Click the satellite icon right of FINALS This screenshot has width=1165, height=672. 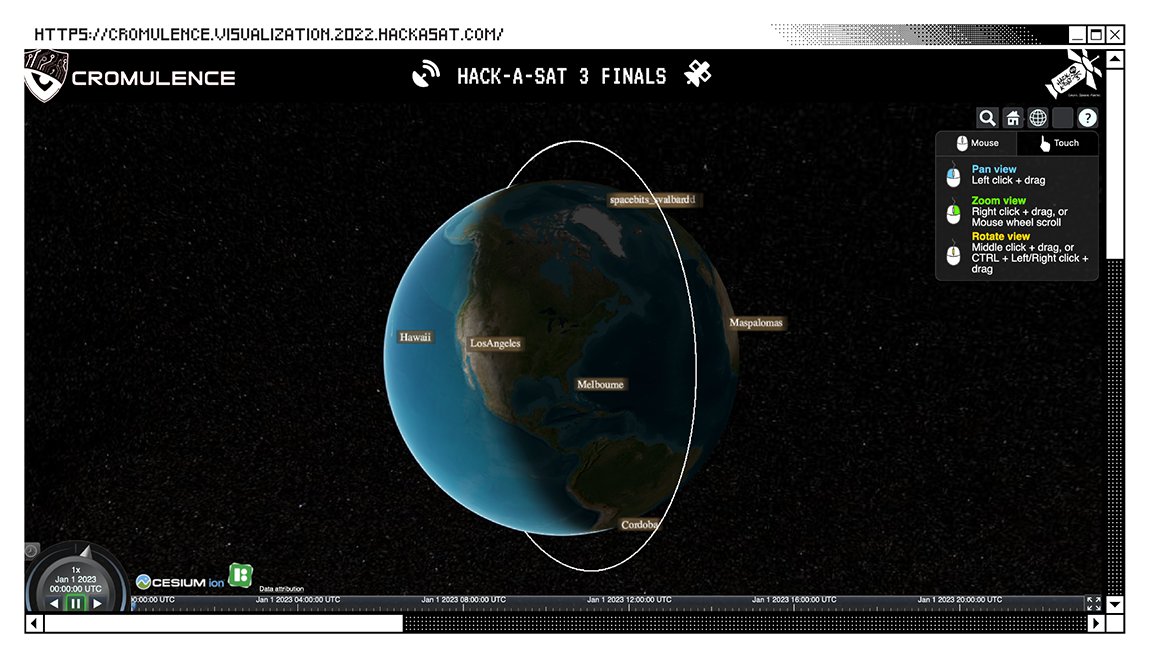click(698, 74)
